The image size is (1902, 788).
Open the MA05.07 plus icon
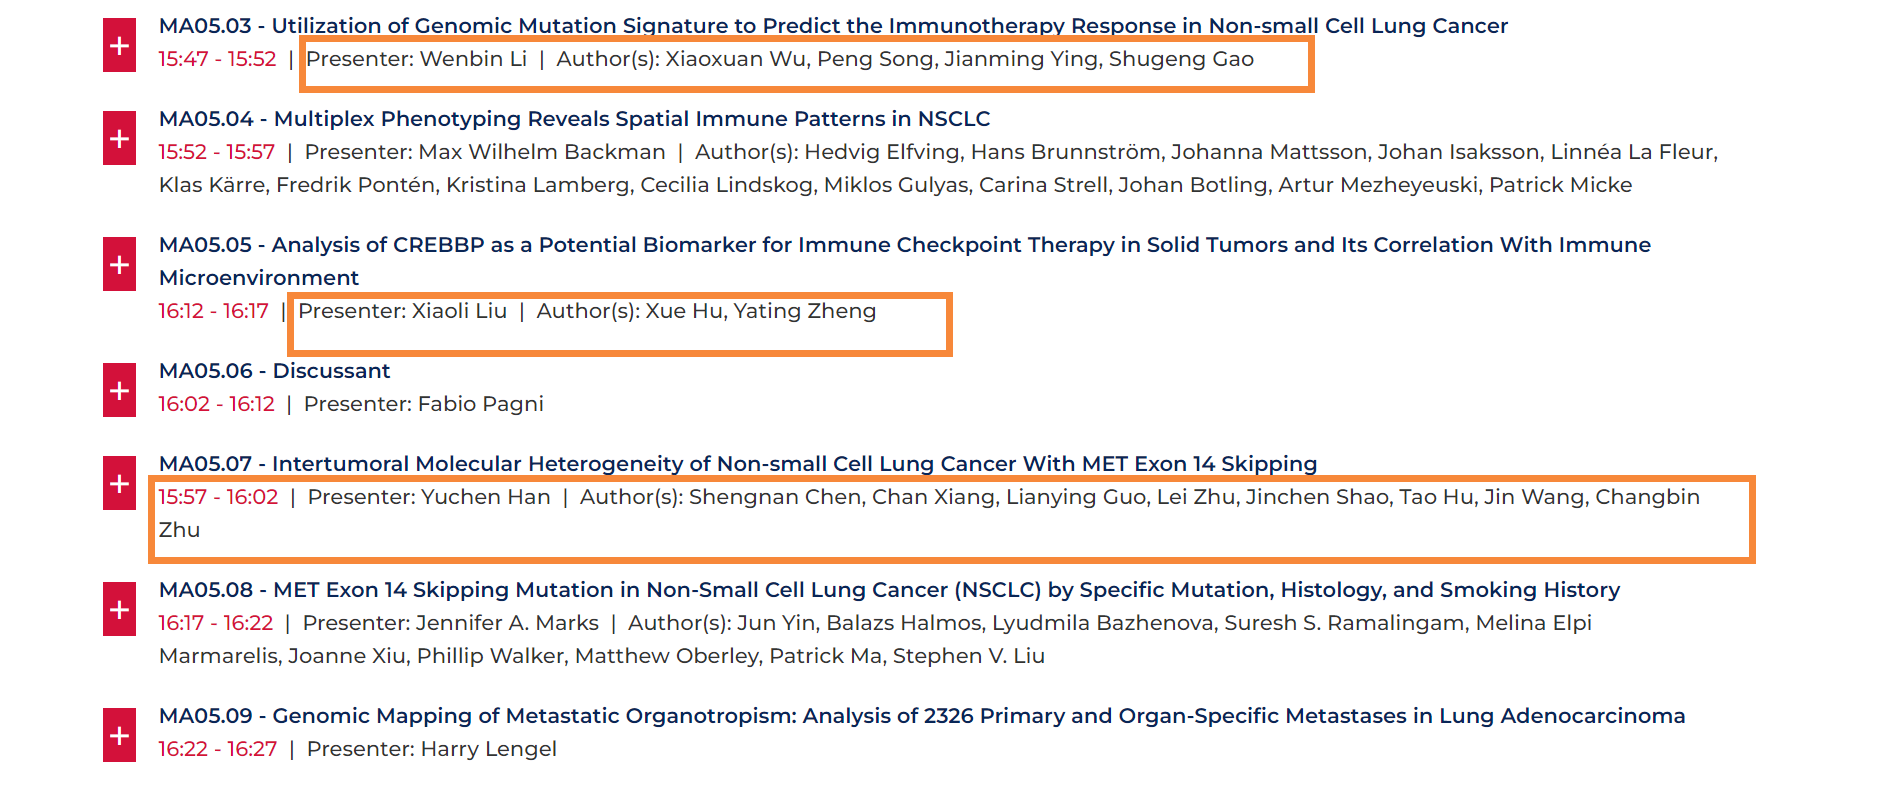click(x=119, y=483)
